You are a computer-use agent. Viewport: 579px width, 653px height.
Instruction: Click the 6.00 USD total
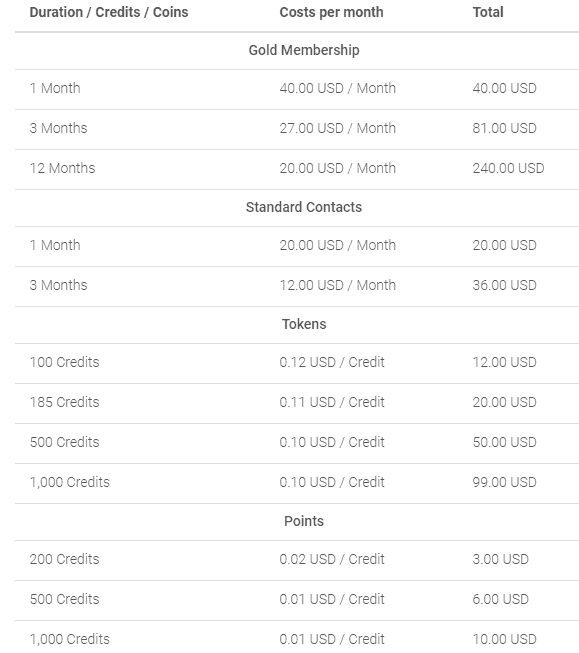tap(500, 599)
